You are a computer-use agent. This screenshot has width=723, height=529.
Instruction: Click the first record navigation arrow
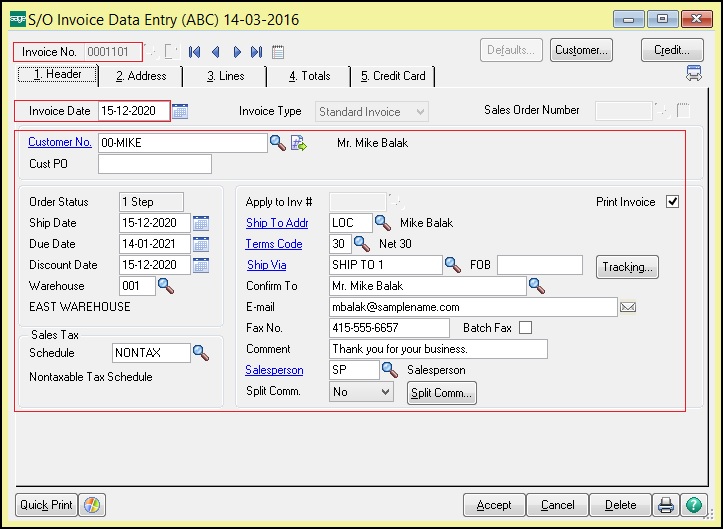tap(195, 51)
